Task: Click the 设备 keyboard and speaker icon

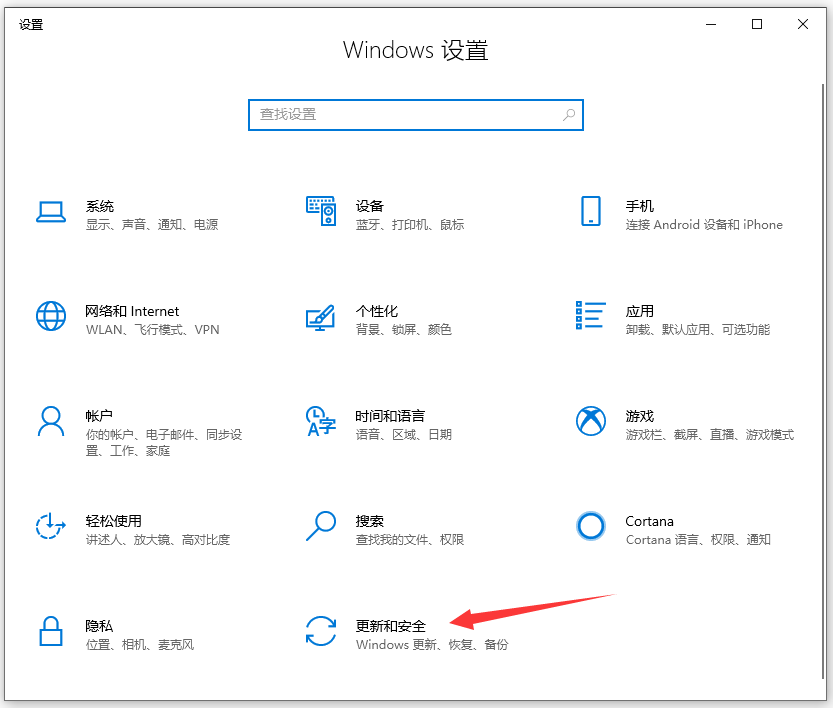Action: 321,211
